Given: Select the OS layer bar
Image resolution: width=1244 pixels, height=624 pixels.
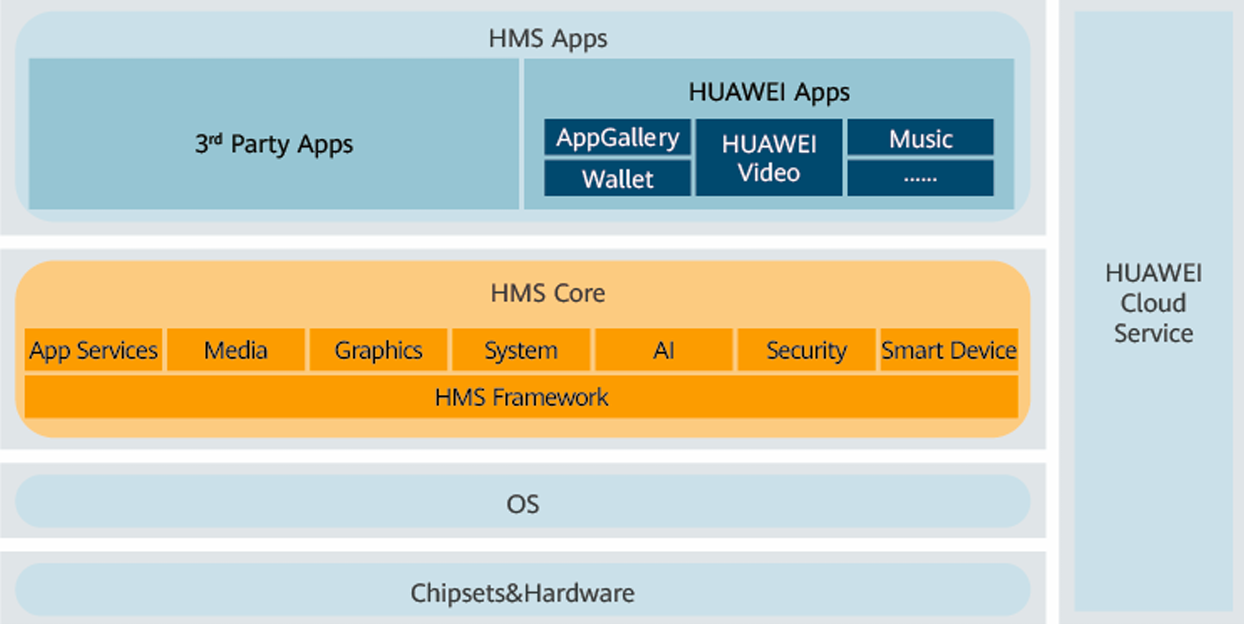Looking at the screenshot, I should coord(522,503).
